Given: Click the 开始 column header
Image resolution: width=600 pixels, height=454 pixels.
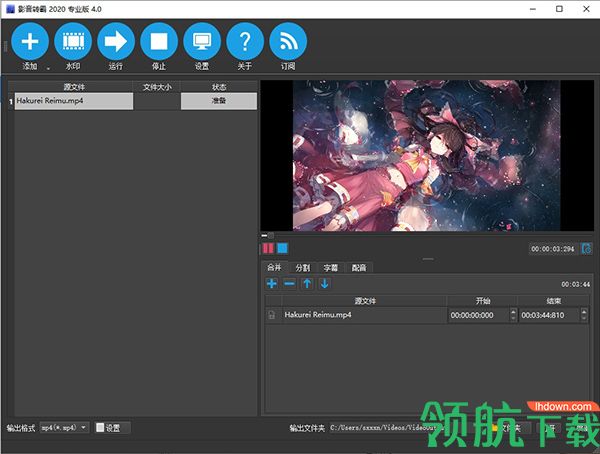Looking at the screenshot, I should 482,301.
